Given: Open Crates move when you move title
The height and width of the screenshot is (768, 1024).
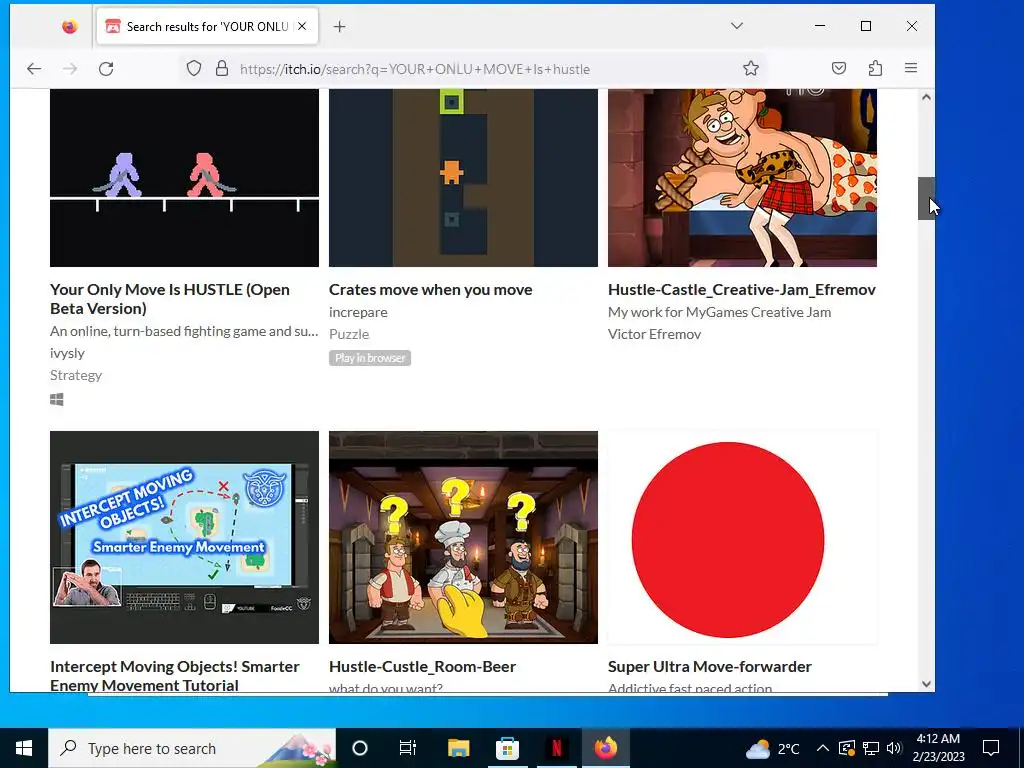Looking at the screenshot, I should pyautogui.click(x=430, y=290).
